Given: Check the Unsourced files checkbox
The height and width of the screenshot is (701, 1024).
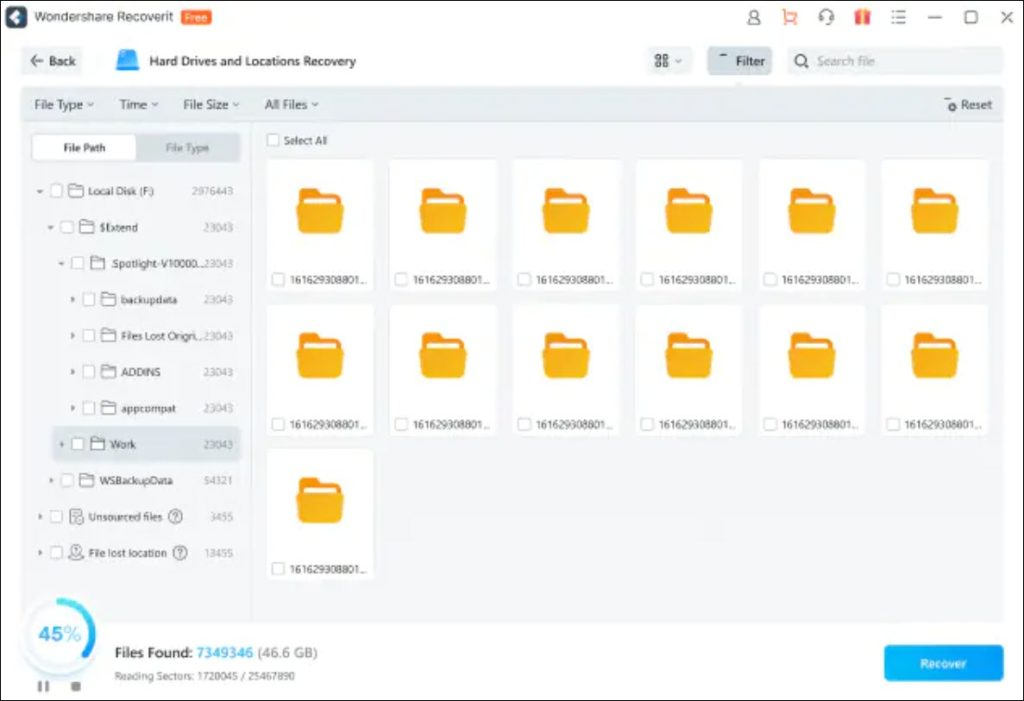Looking at the screenshot, I should (x=56, y=517).
